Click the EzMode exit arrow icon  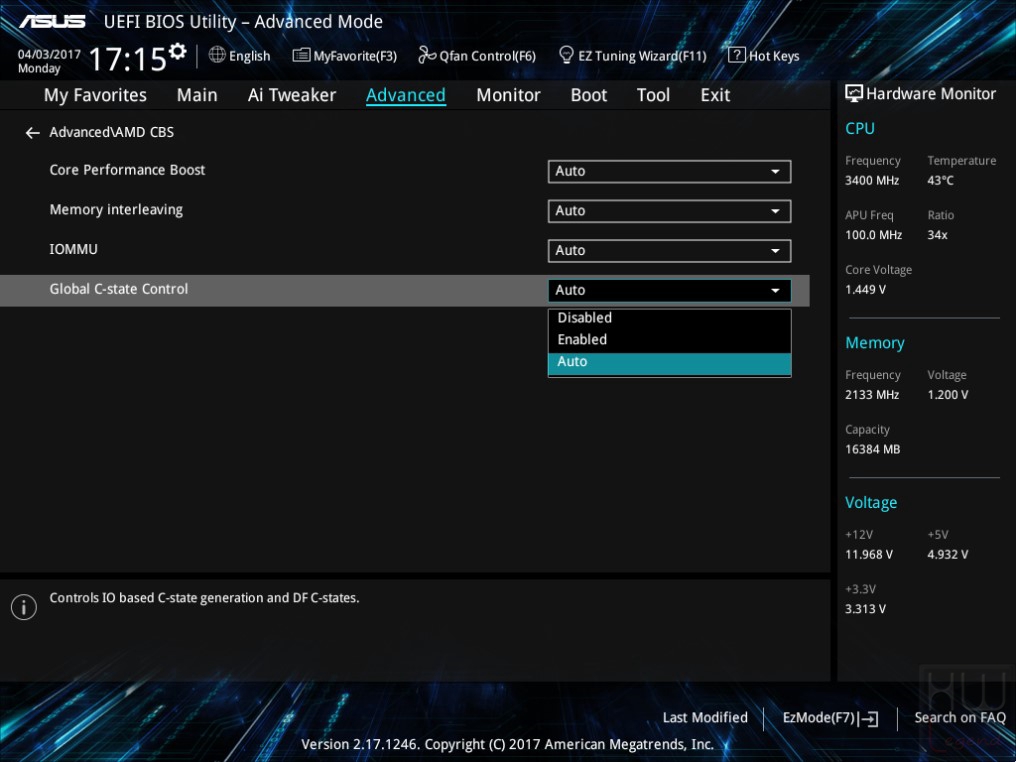(x=870, y=718)
